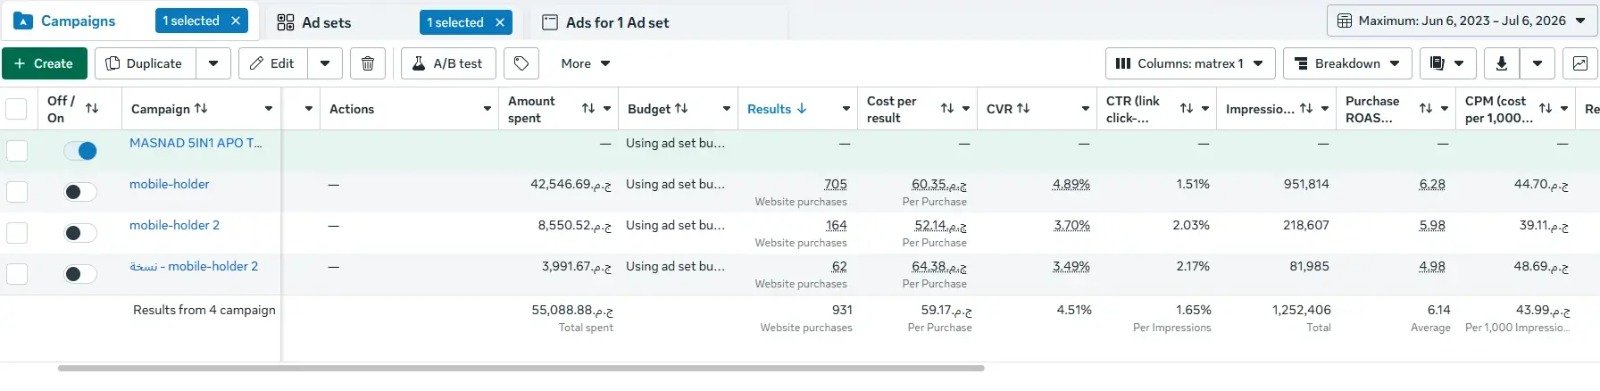Click the 6.28 purchase ROAS value
This screenshot has width=1600, height=391.
point(1432,184)
